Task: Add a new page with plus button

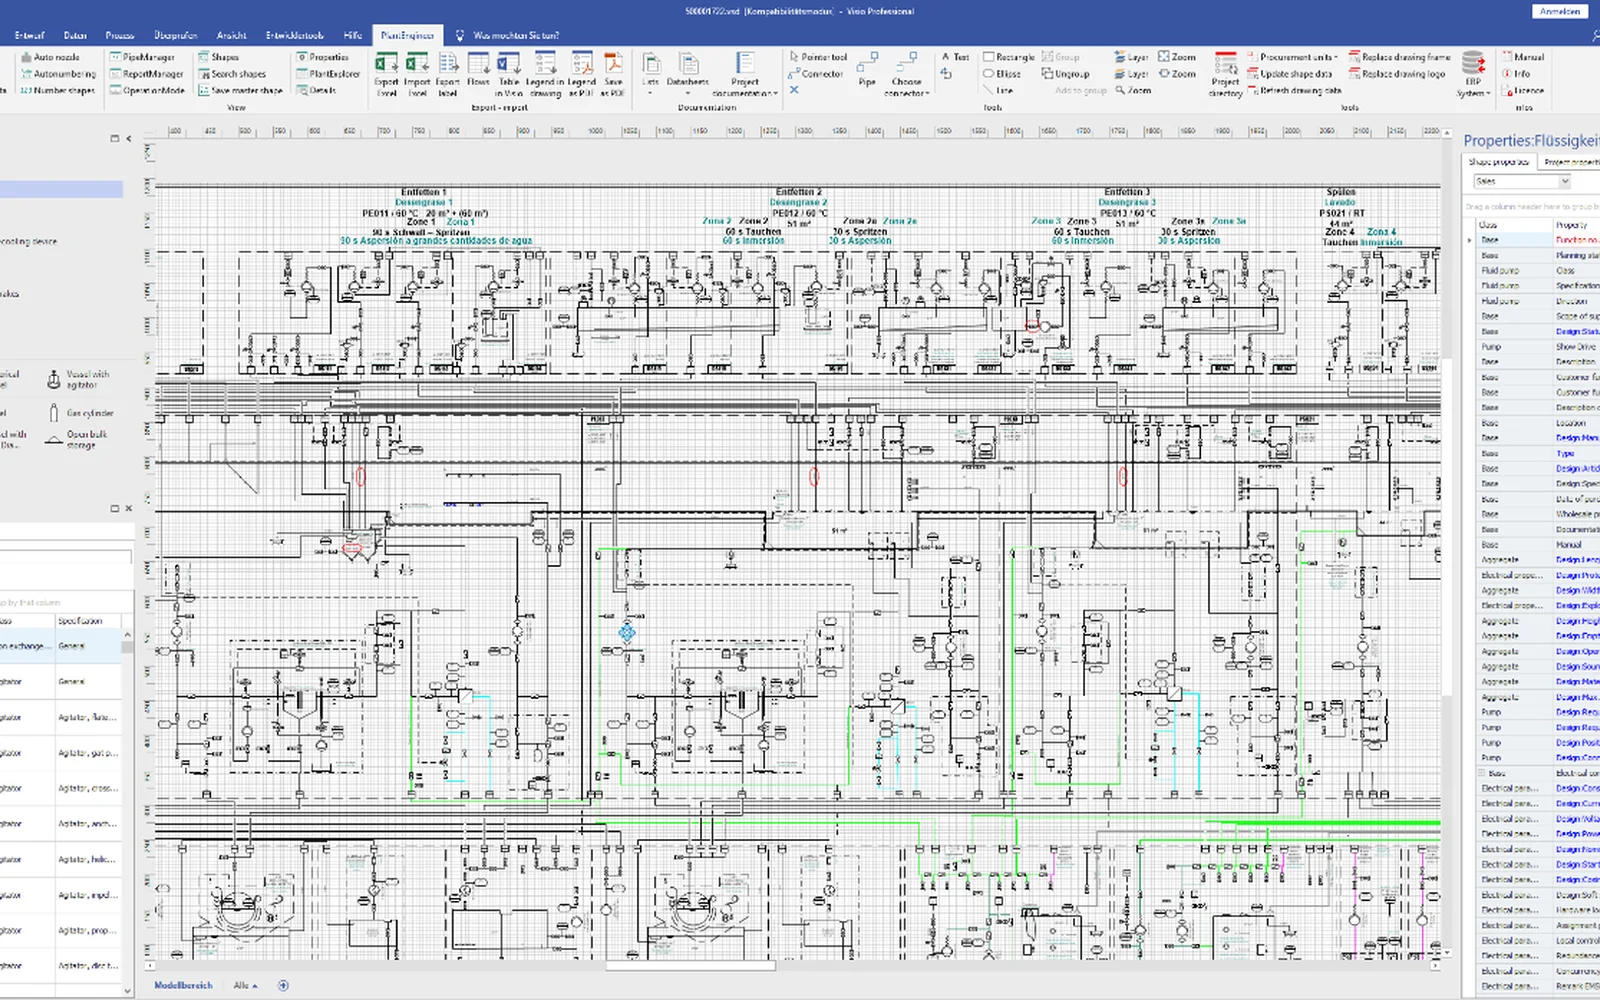Action: click(283, 985)
